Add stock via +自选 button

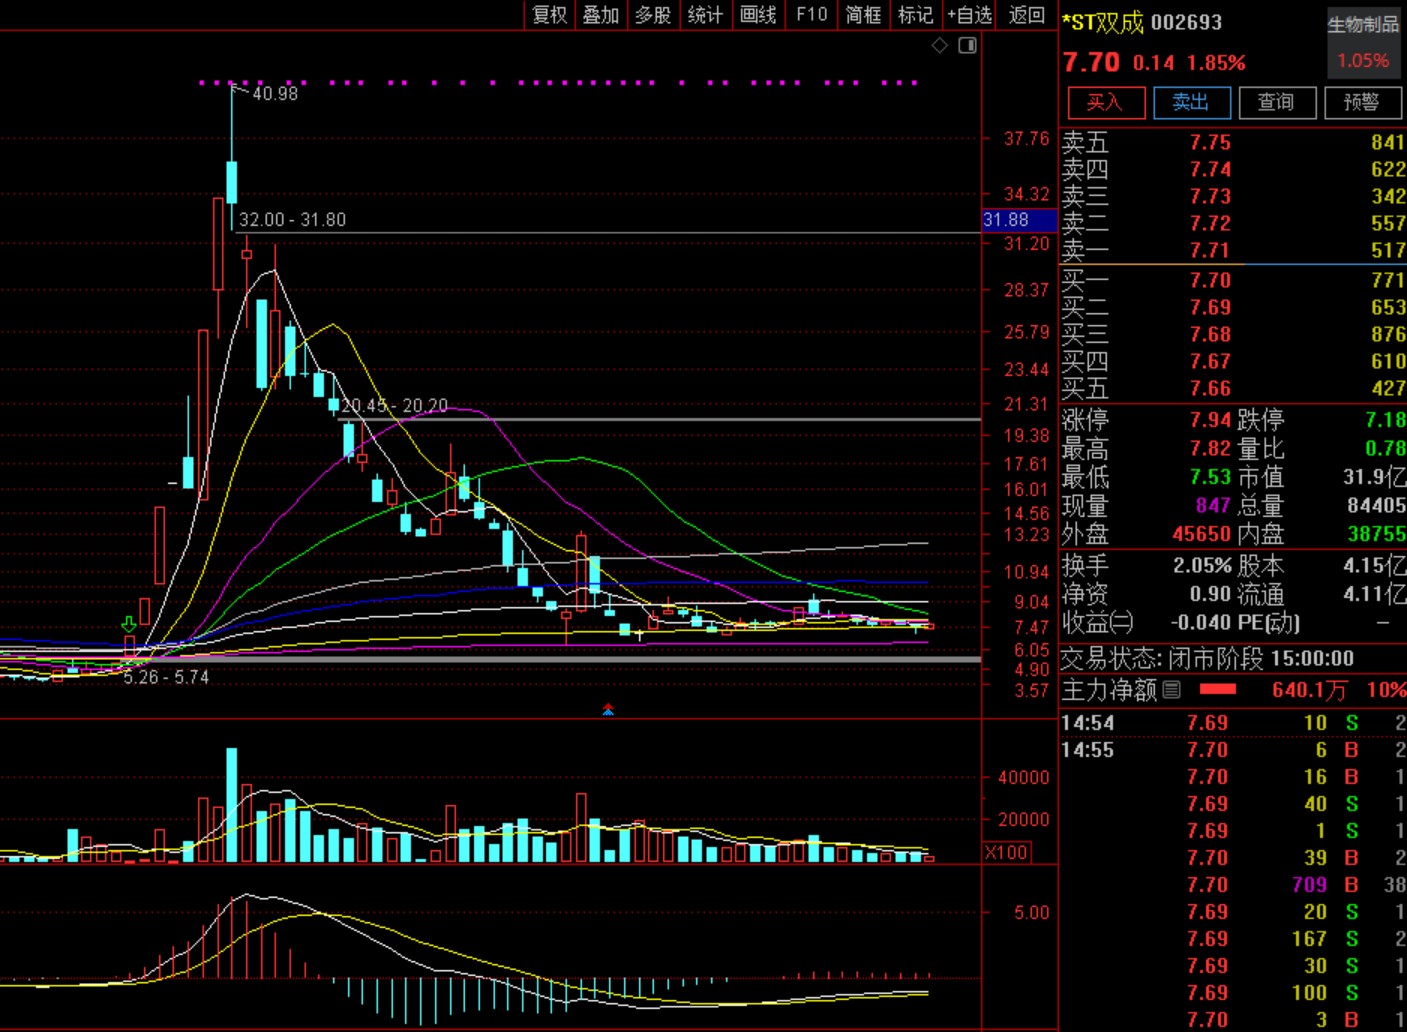coord(969,15)
